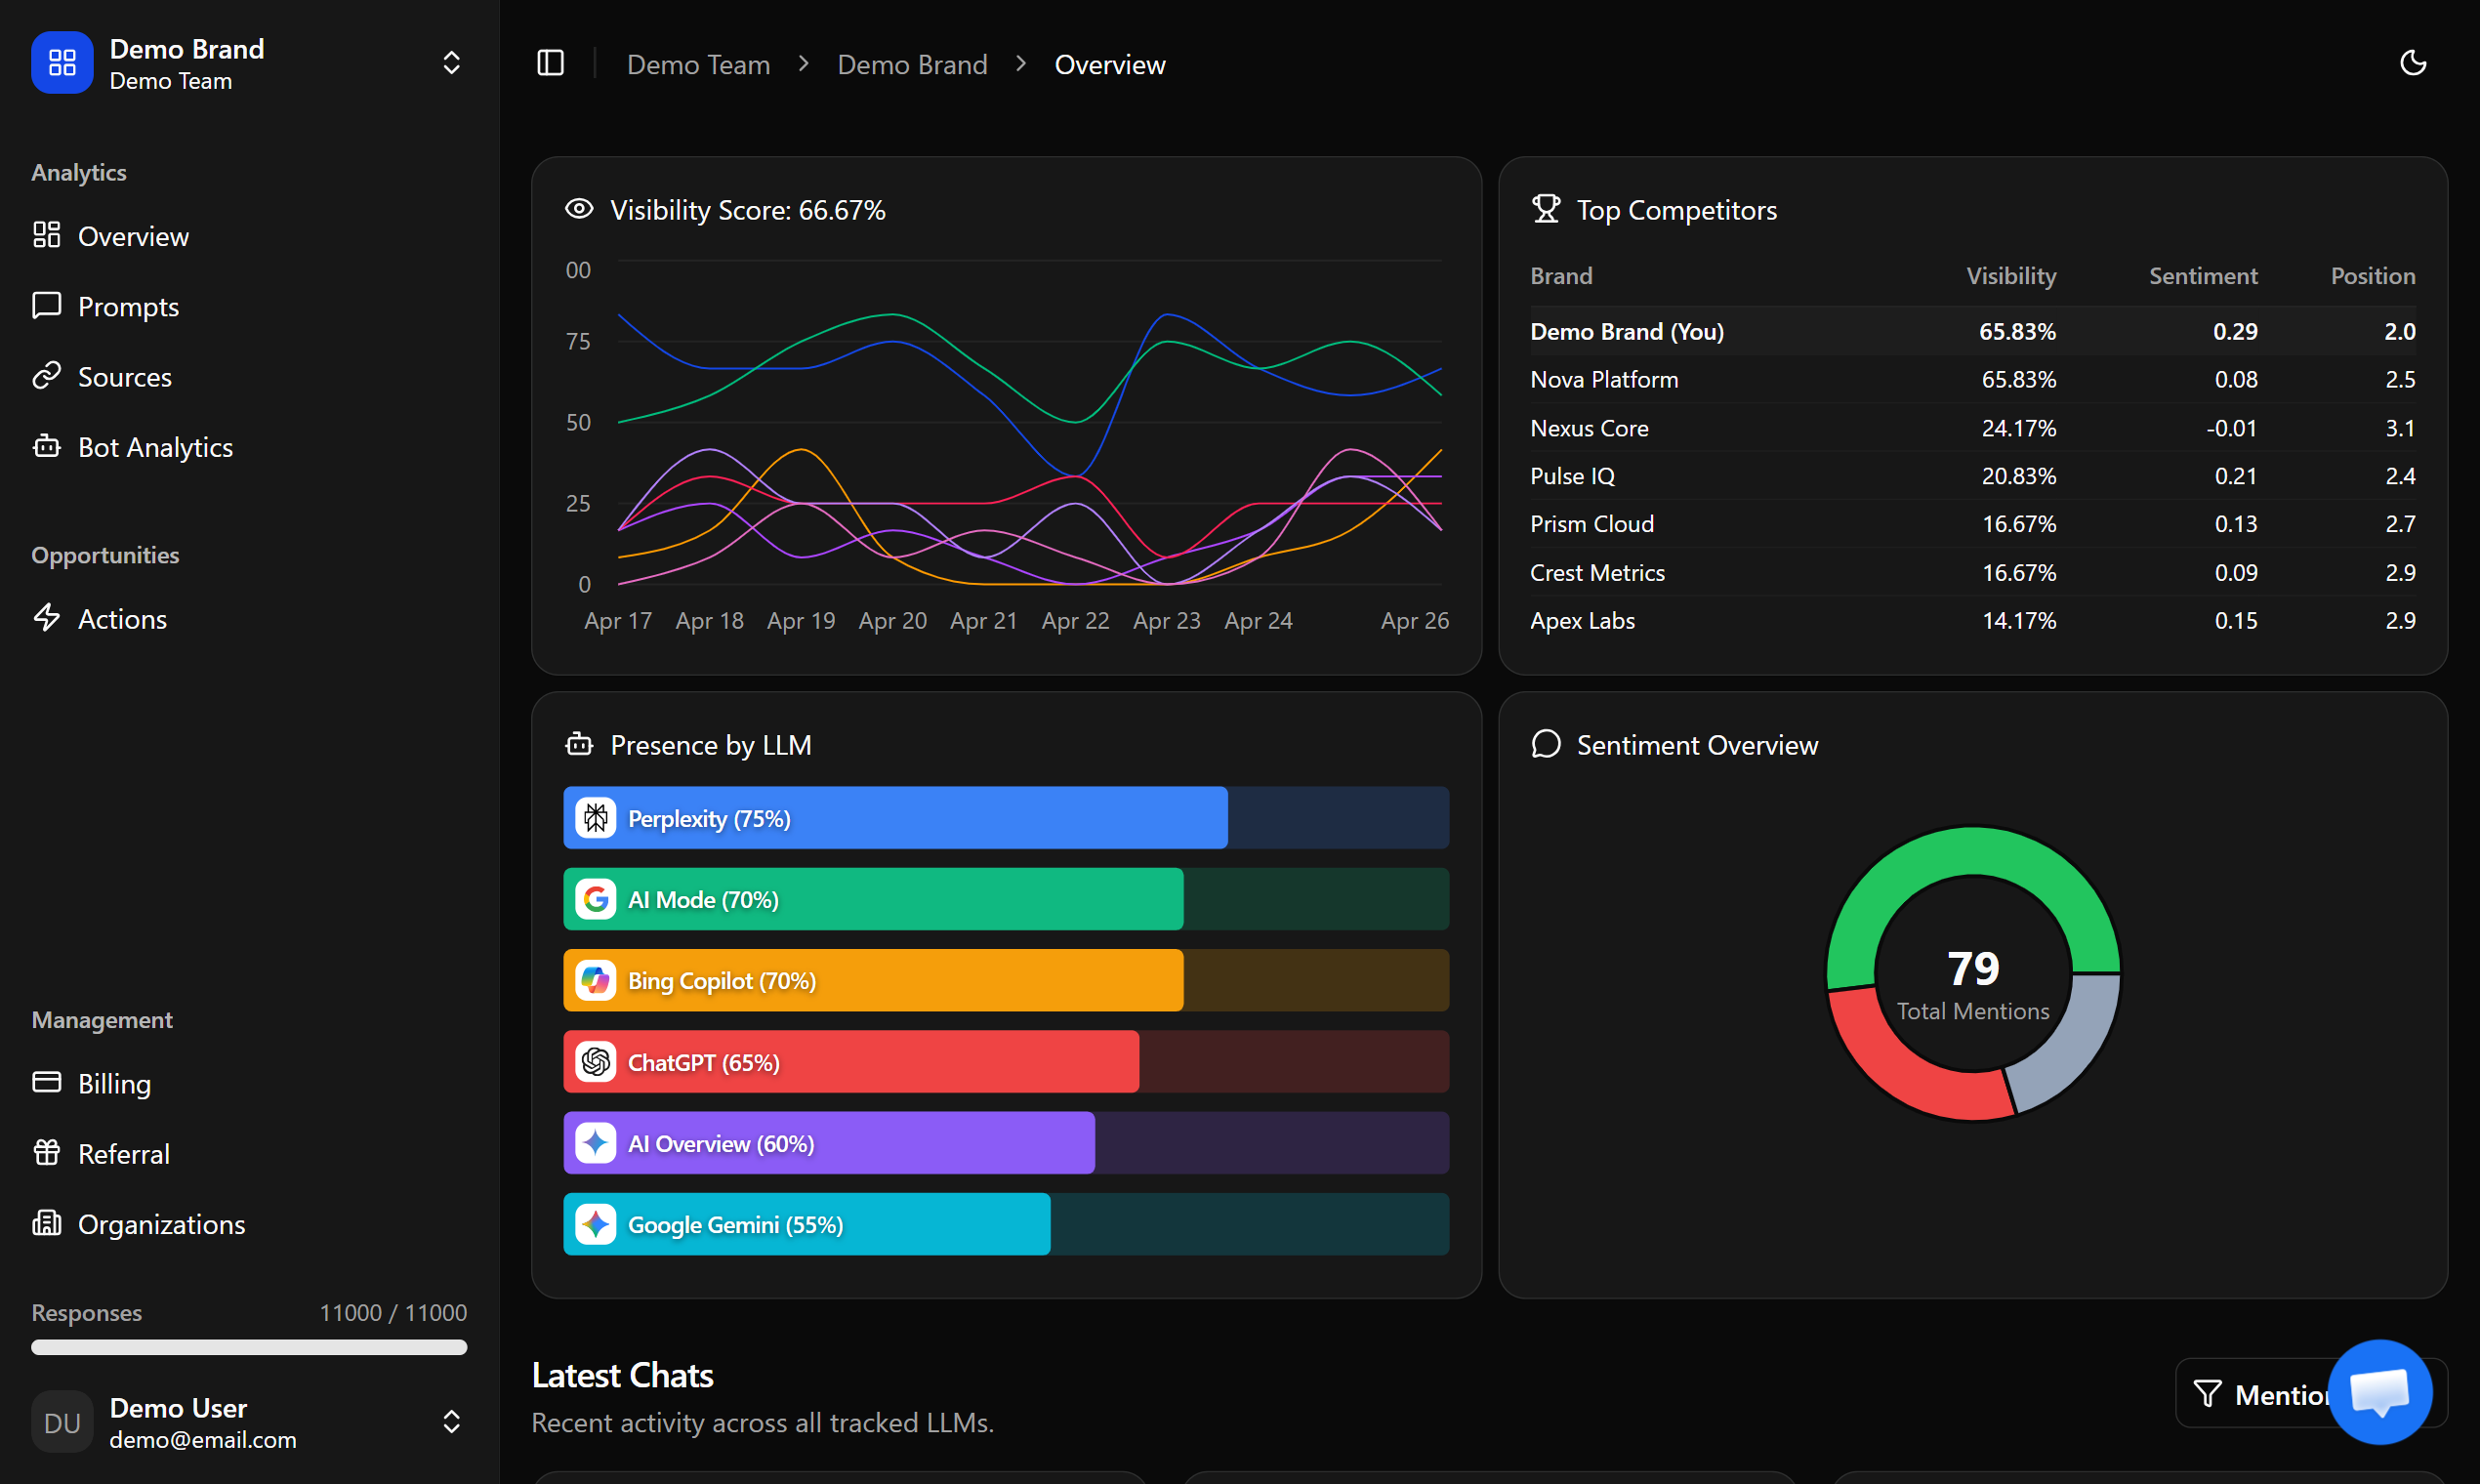Click the Actions lightning bolt icon
The image size is (2480, 1484).
[x=47, y=618]
